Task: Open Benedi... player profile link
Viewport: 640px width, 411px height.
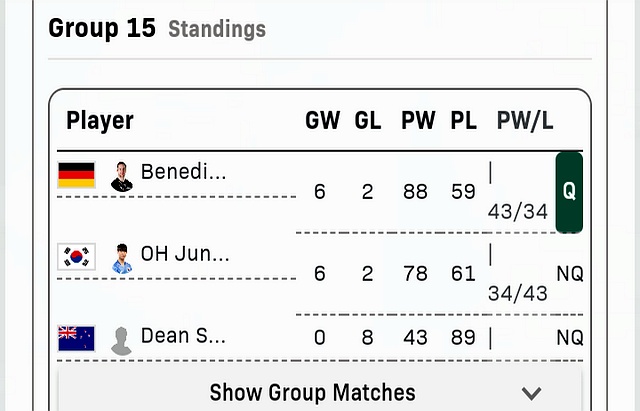Action: coord(183,172)
